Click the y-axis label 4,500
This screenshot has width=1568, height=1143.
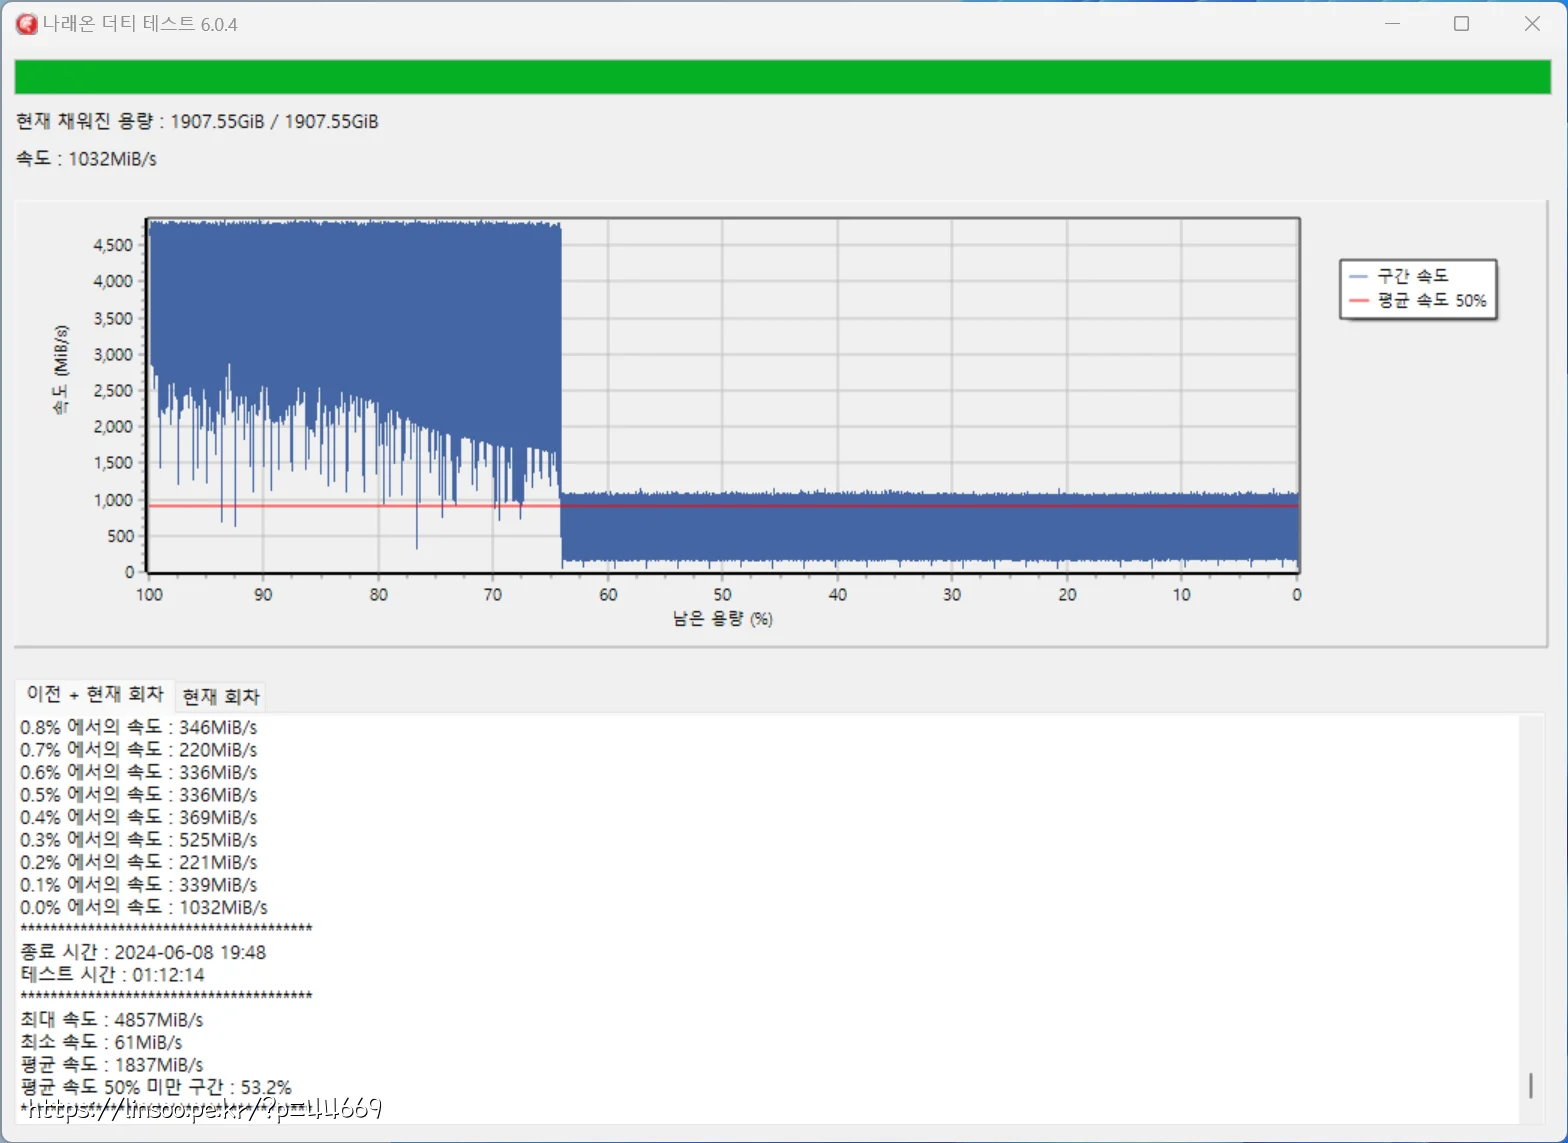[113, 246]
